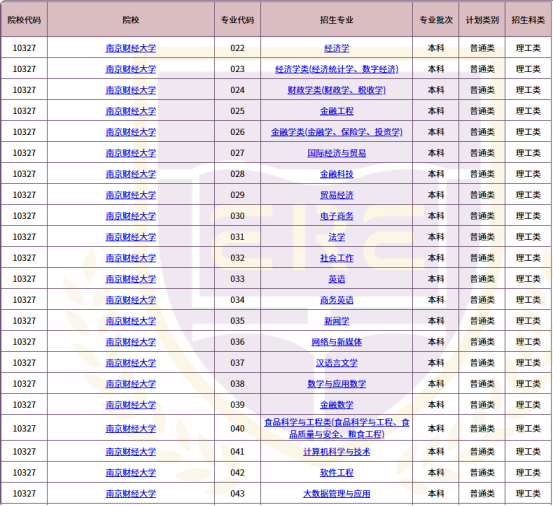Image resolution: width=553 pixels, height=506 pixels.
Task: Open 南京财经大学 link in row 023
Action: coord(130,69)
